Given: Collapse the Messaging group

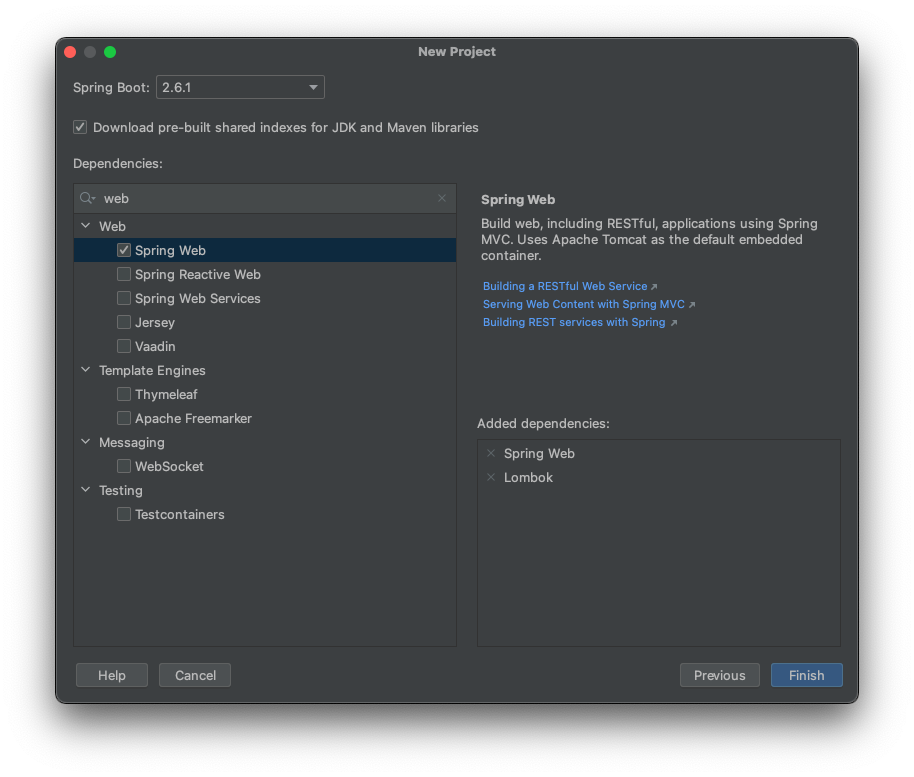Looking at the screenshot, I should 86,442.
